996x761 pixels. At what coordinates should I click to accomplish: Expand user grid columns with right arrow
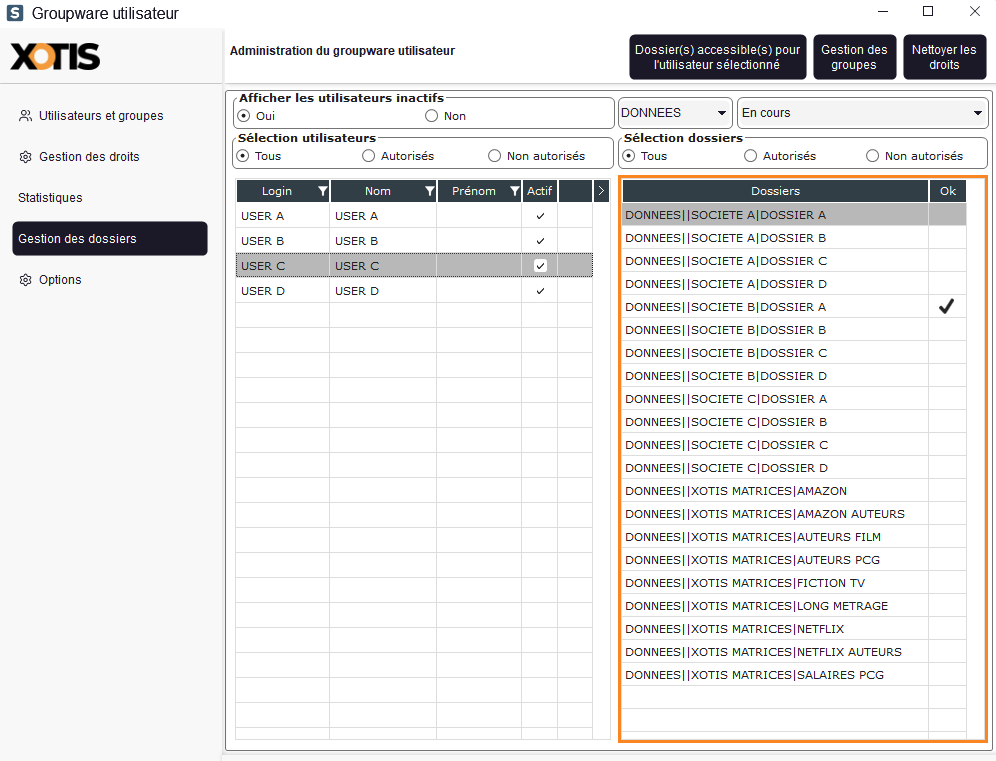pos(601,191)
